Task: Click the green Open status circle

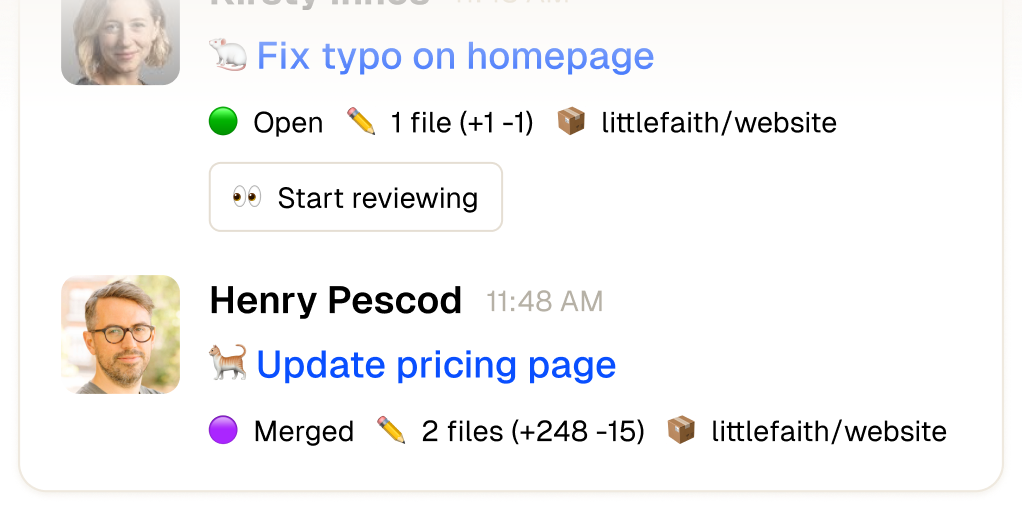Action: (223, 122)
